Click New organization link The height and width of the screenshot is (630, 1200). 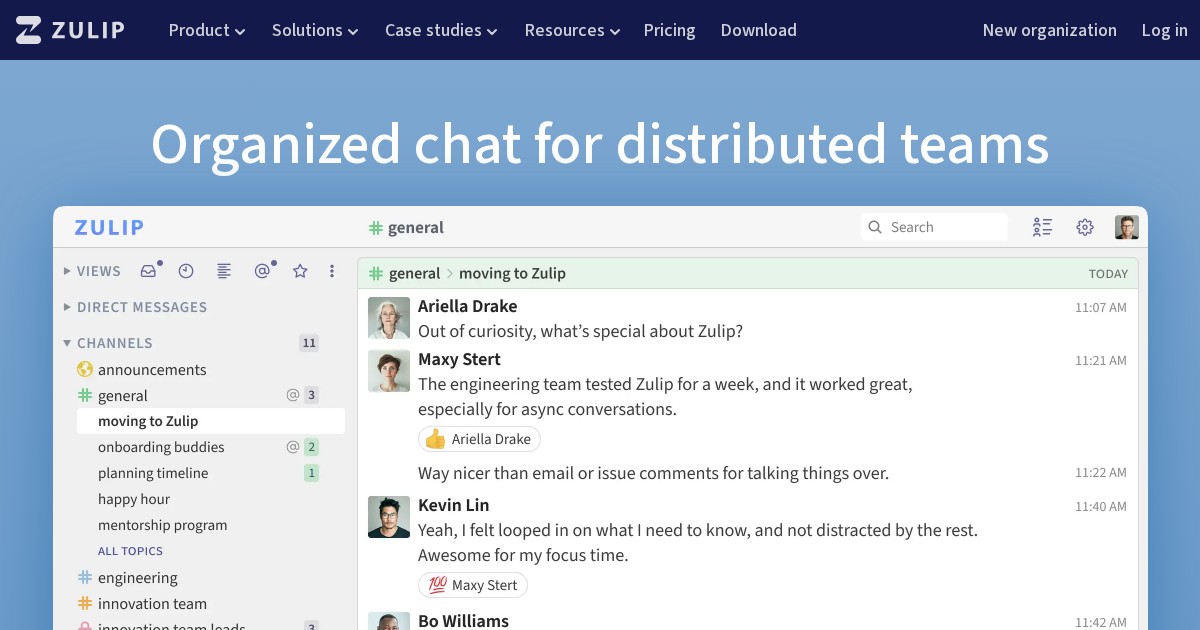1049,30
